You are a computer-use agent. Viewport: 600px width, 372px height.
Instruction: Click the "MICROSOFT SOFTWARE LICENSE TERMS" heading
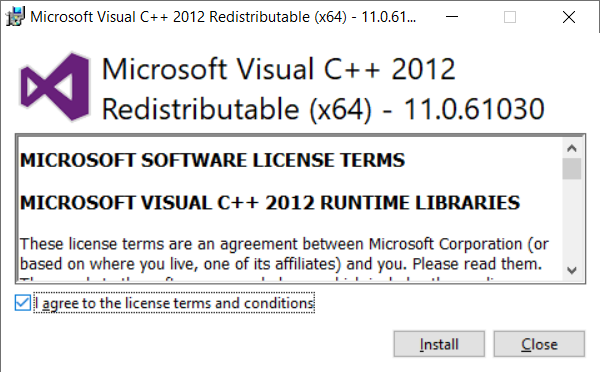click(212, 160)
